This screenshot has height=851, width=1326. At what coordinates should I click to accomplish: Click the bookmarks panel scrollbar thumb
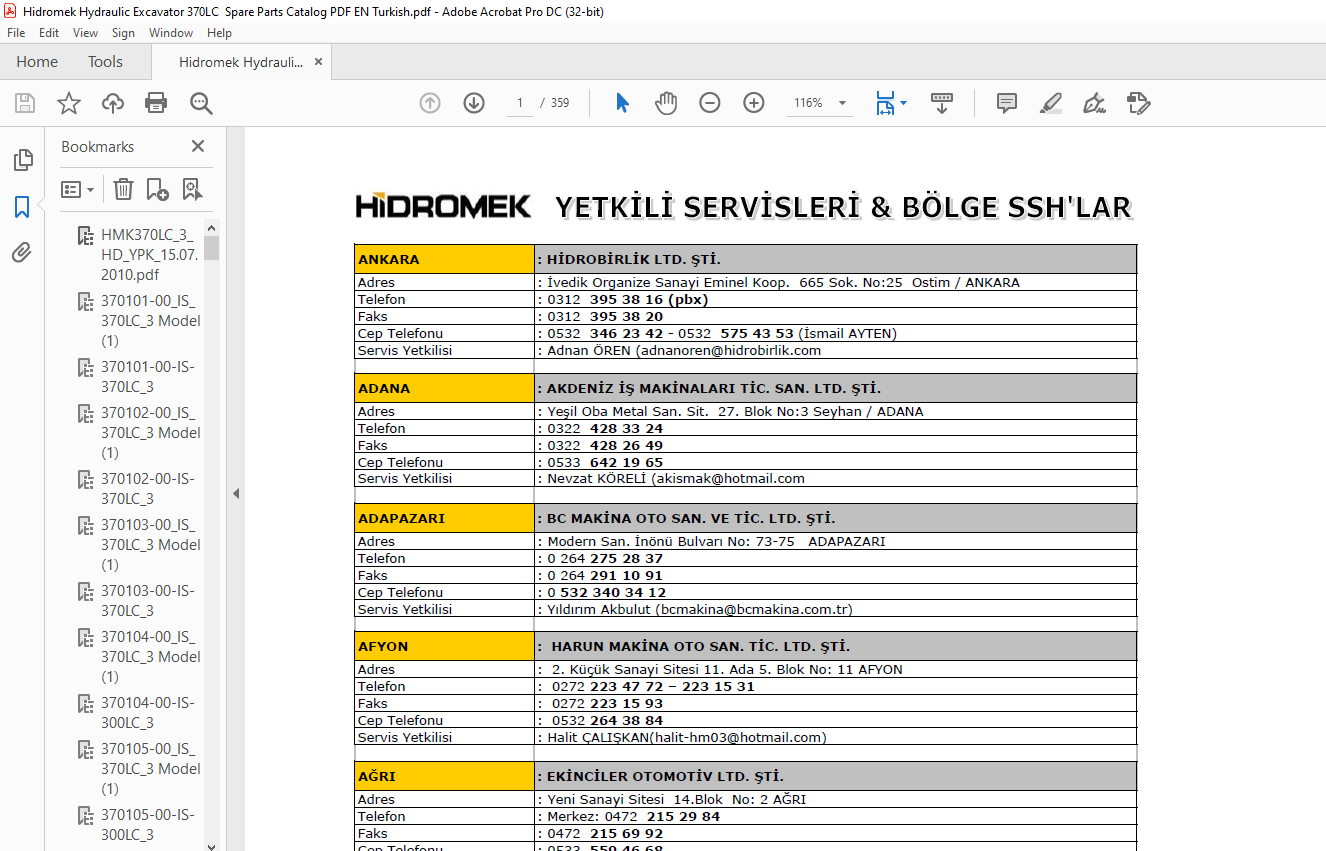(x=211, y=248)
